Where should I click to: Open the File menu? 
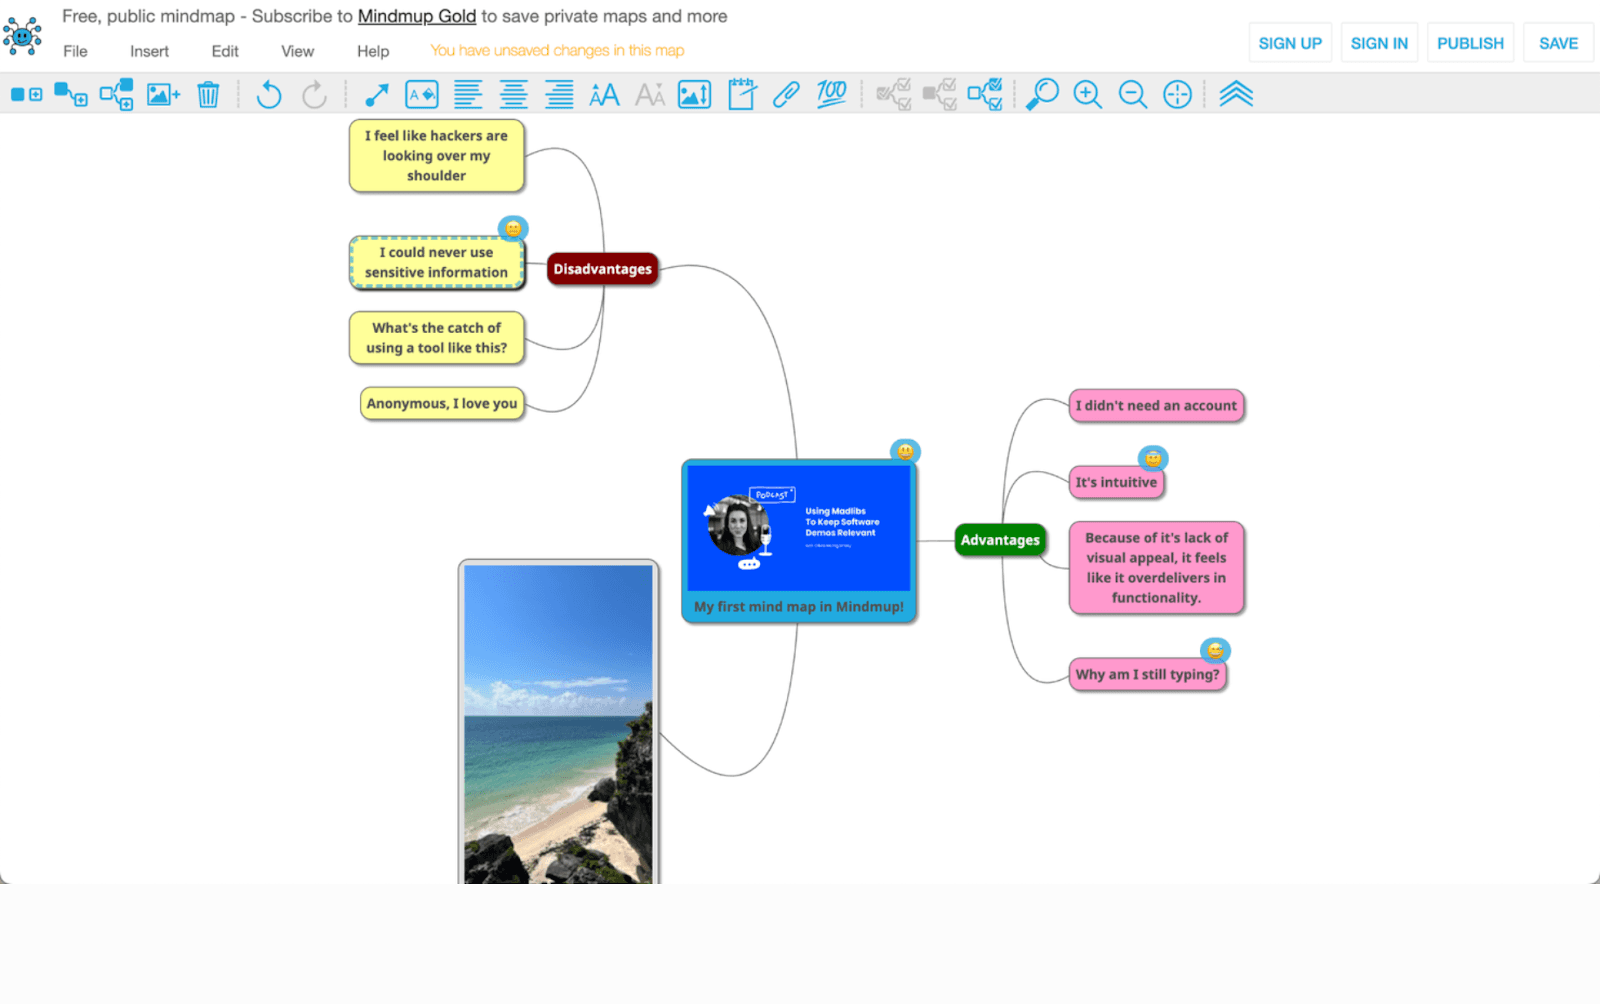point(75,51)
